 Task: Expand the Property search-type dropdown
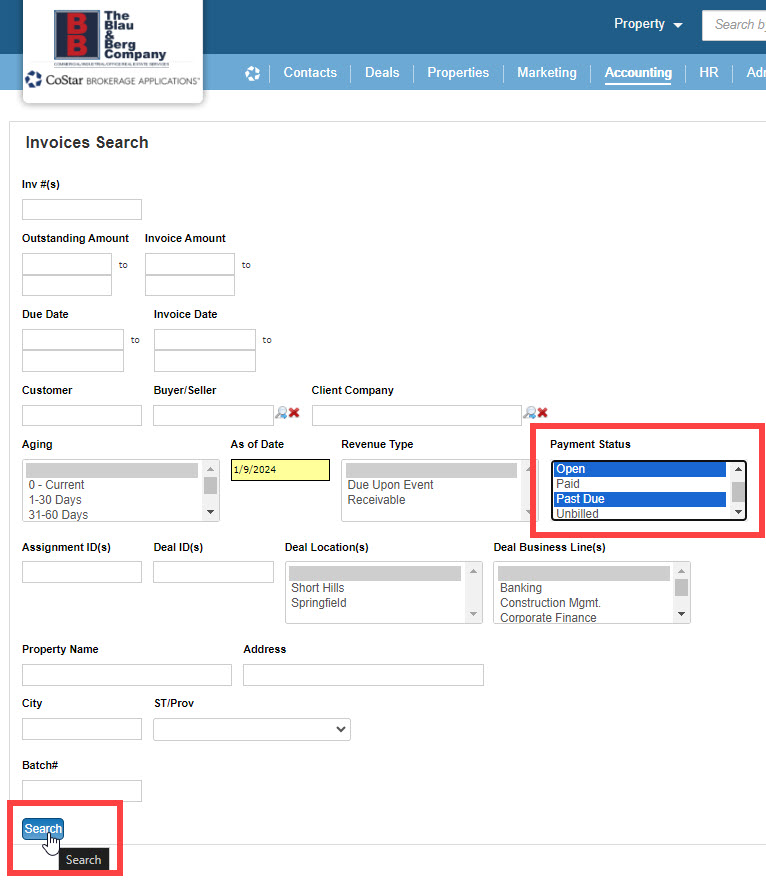coord(648,24)
